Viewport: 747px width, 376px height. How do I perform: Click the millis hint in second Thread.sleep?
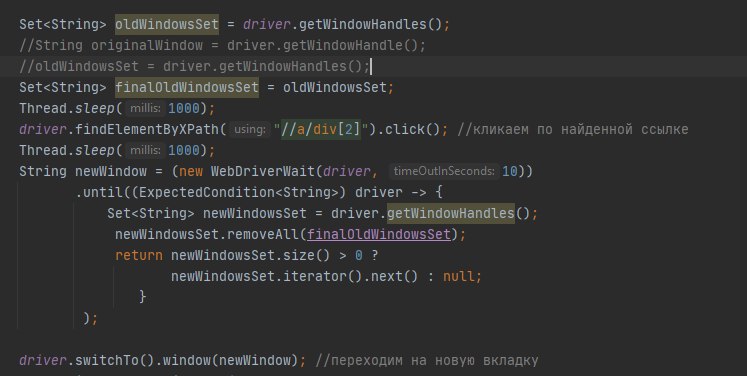coord(145,150)
